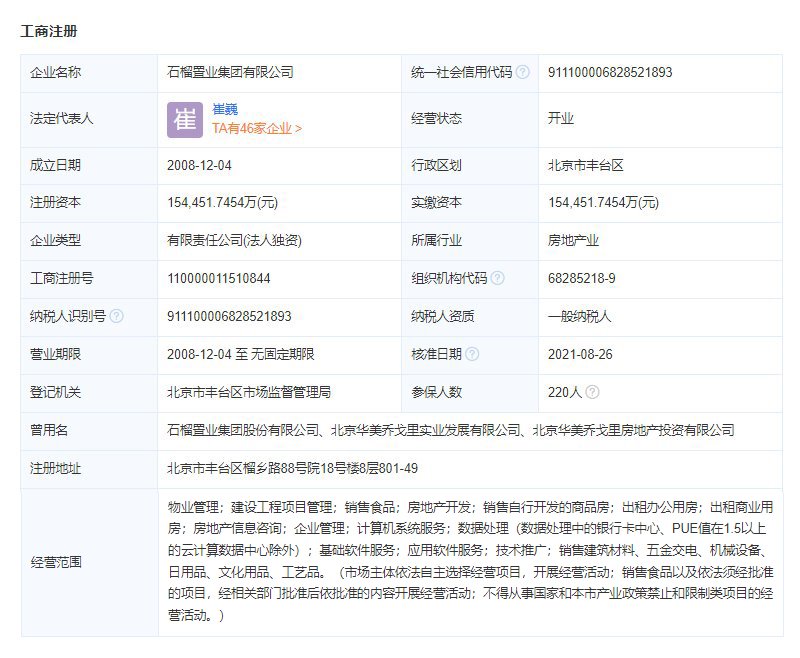Open legal representative 崔巍's profile link
Image resolution: width=800 pixels, height=658 pixels.
click(x=225, y=109)
